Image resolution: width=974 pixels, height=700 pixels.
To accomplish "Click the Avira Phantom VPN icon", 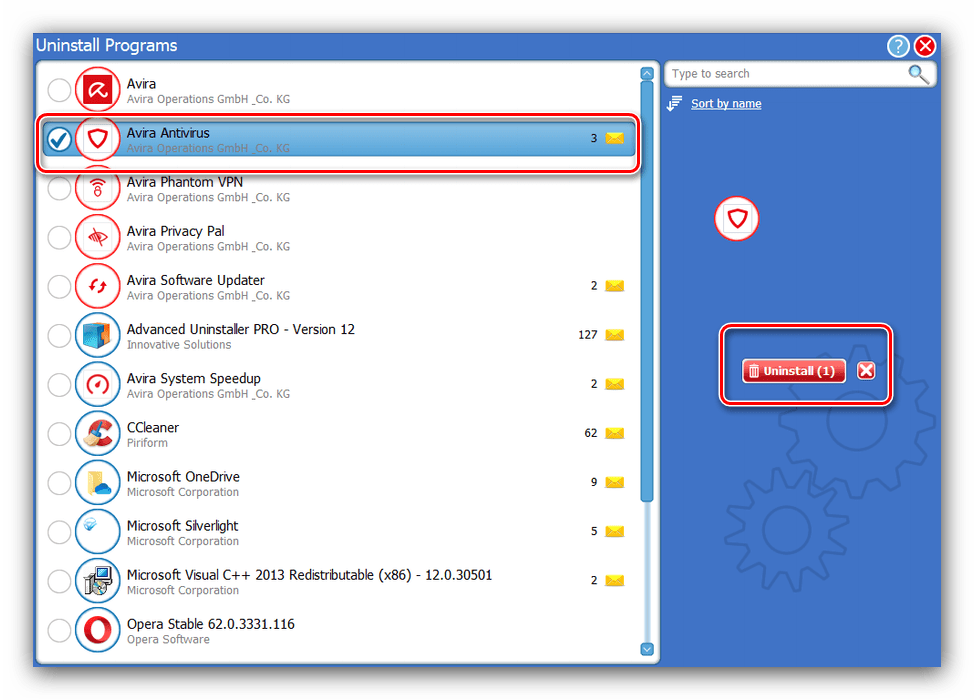I will 97,189.
